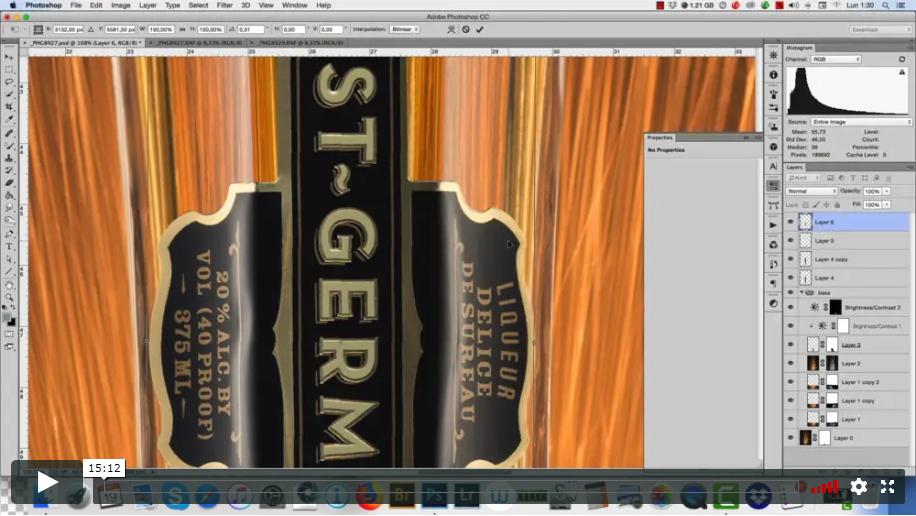The width and height of the screenshot is (916, 516).
Task: Hide Layer 6 visibility eye
Action: tap(790, 222)
